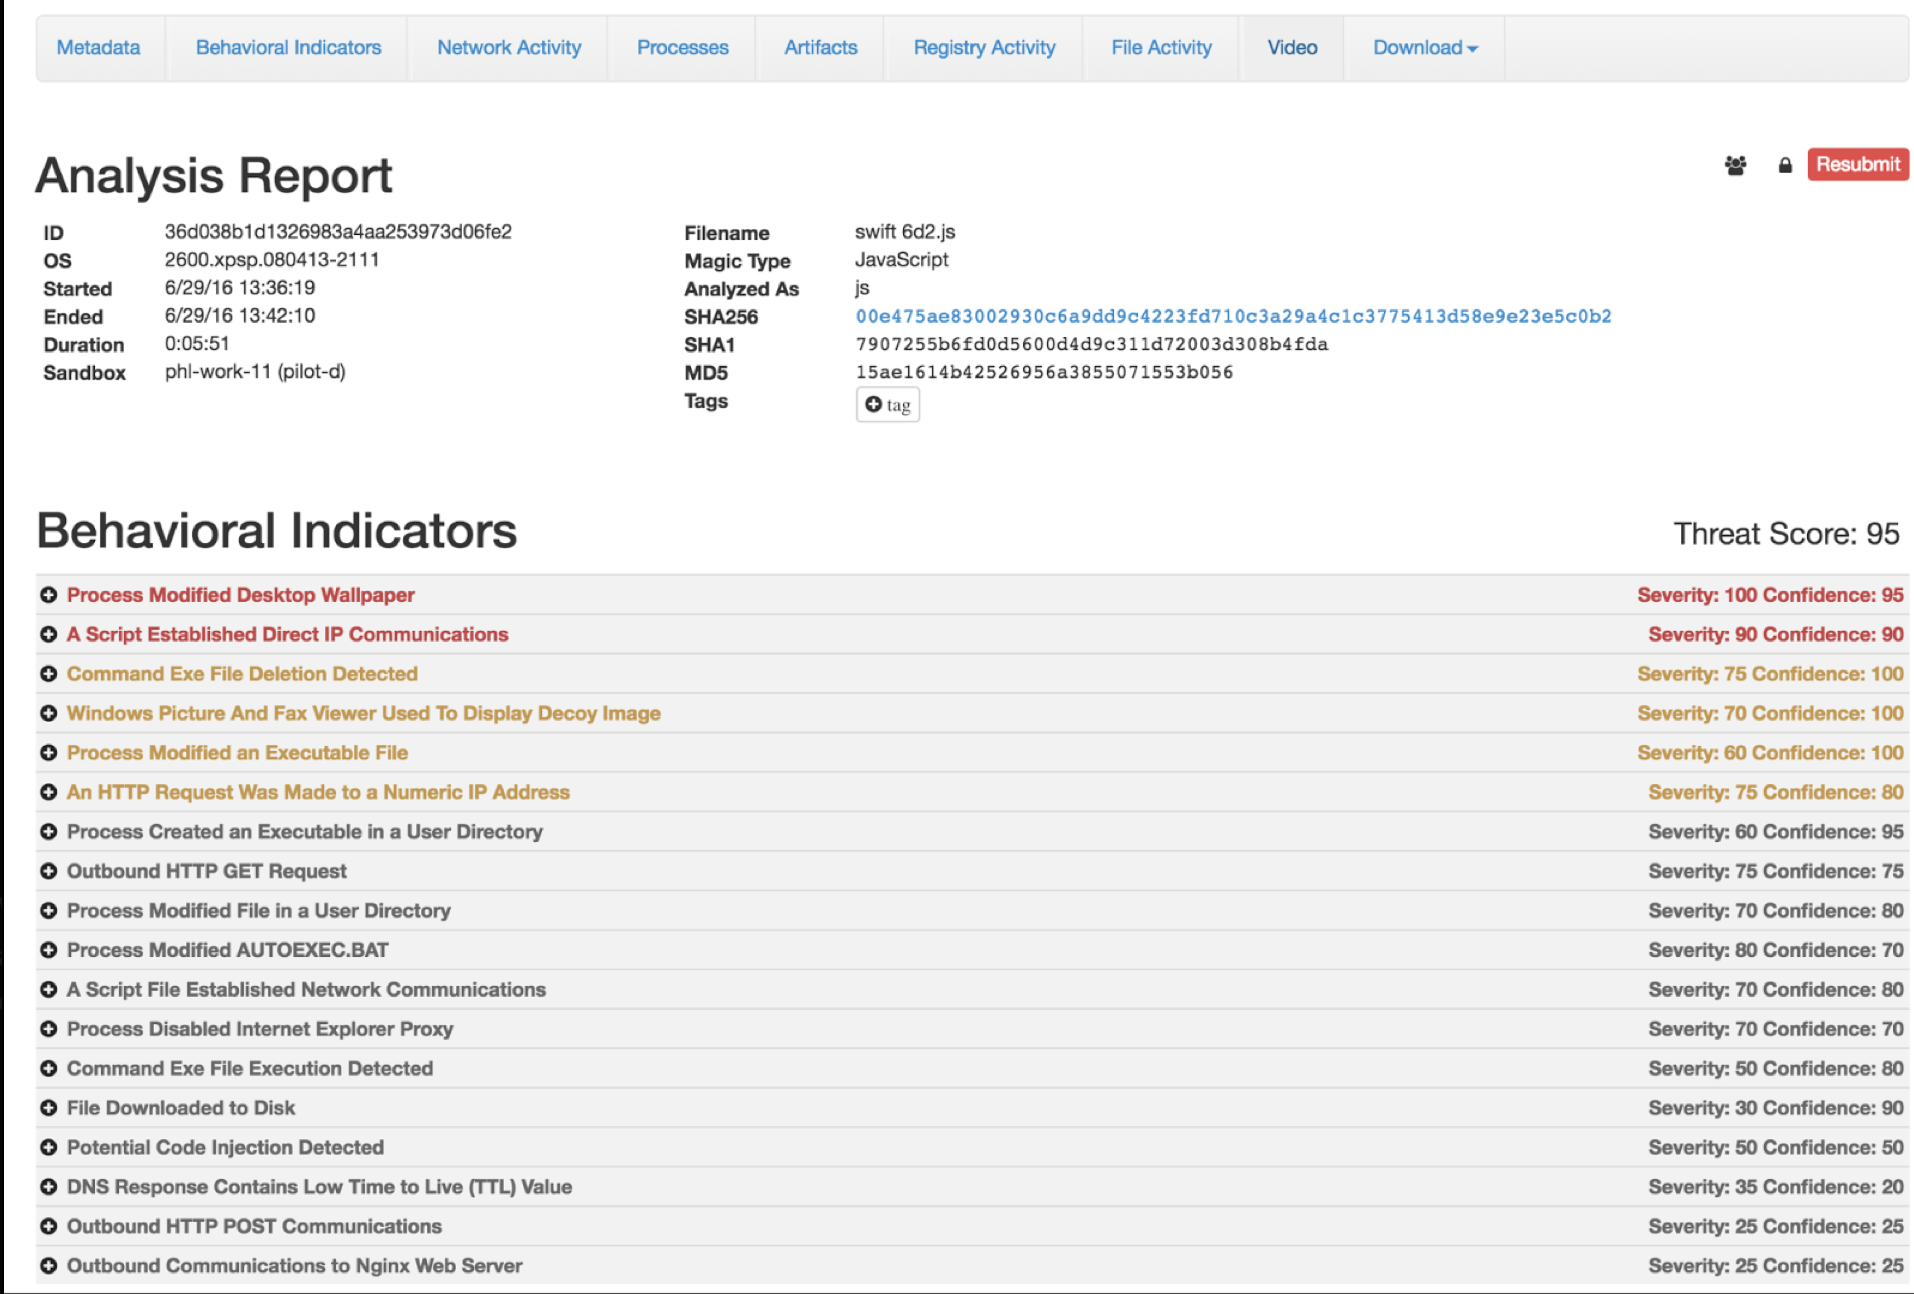This screenshot has width=1914, height=1294.
Task: Open the Download dropdown menu
Action: (x=1424, y=48)
